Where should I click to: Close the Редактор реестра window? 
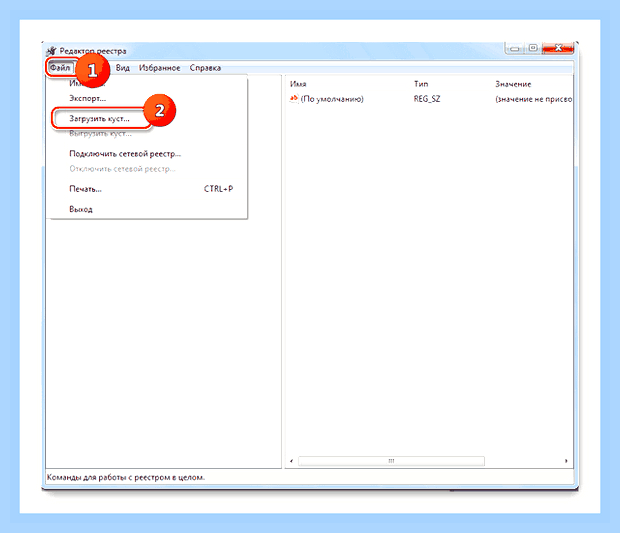point(558,48)
